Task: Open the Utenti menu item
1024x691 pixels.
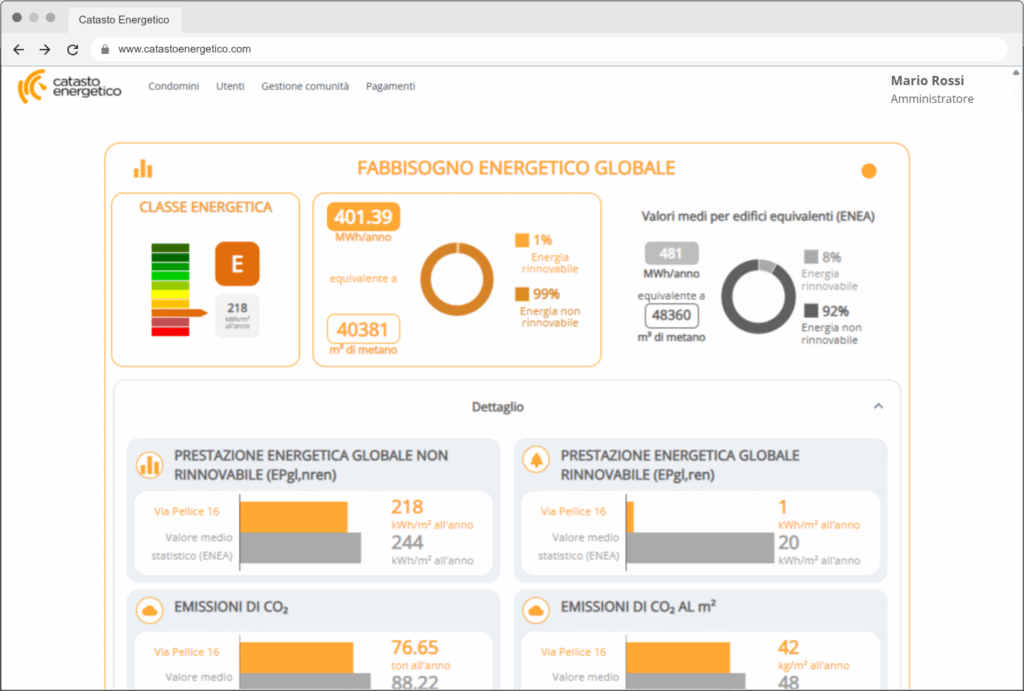Action: [x=230, y=87]
